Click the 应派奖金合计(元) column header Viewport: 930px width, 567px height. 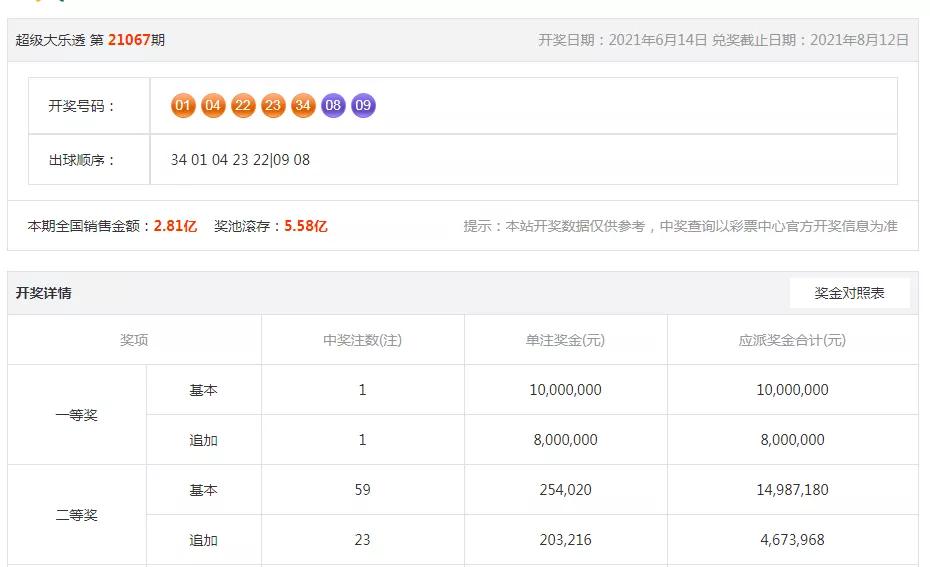click(792, 340)
